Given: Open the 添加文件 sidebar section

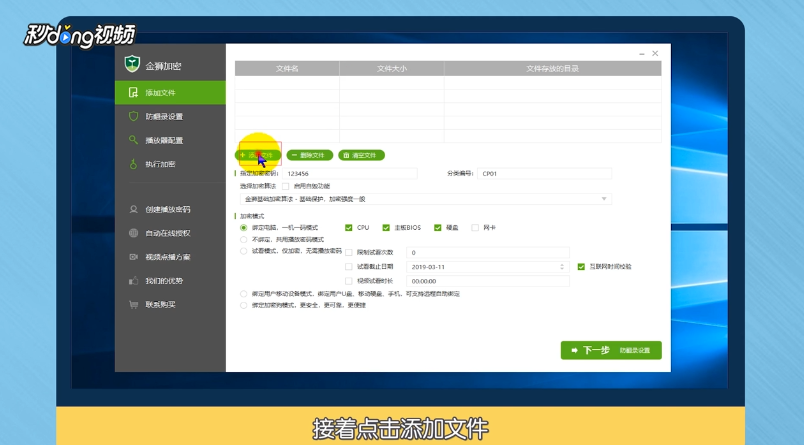Looking at the screenshot, I should [x=170, y=92].
